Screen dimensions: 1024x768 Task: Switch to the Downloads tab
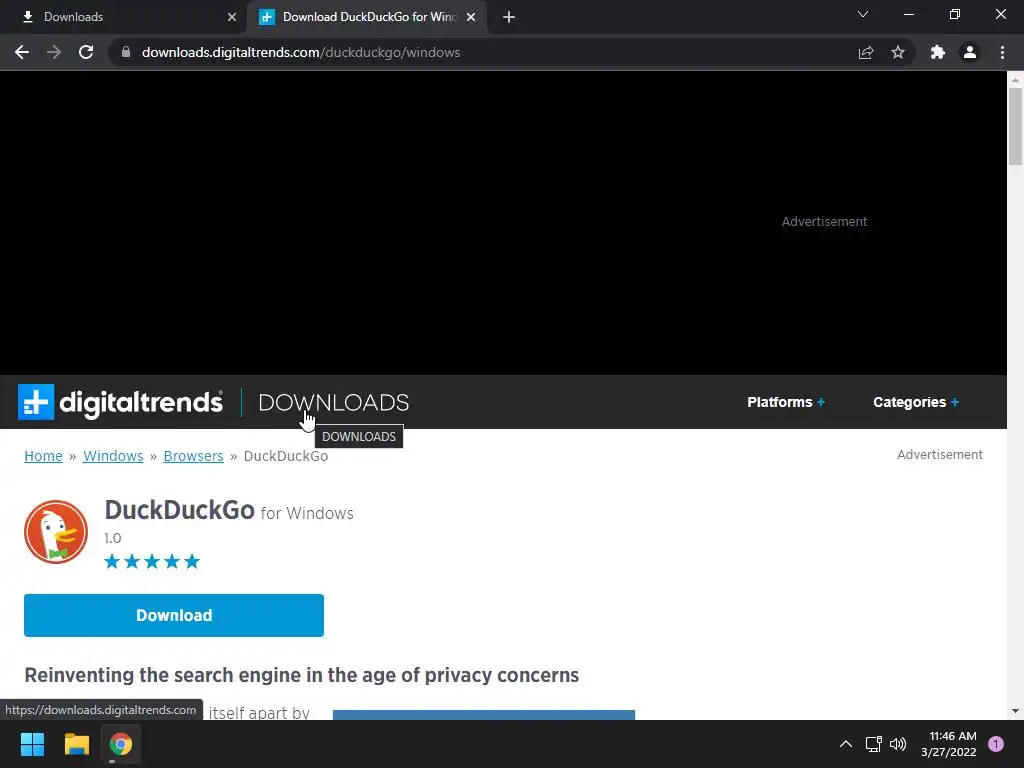(x=123, y=17)
